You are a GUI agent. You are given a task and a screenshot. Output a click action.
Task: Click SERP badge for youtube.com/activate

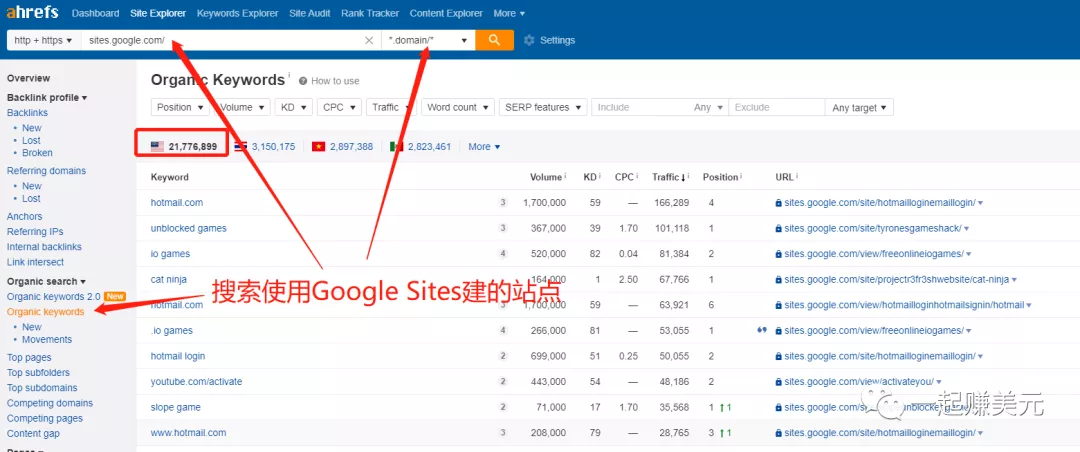pos(503,382)
